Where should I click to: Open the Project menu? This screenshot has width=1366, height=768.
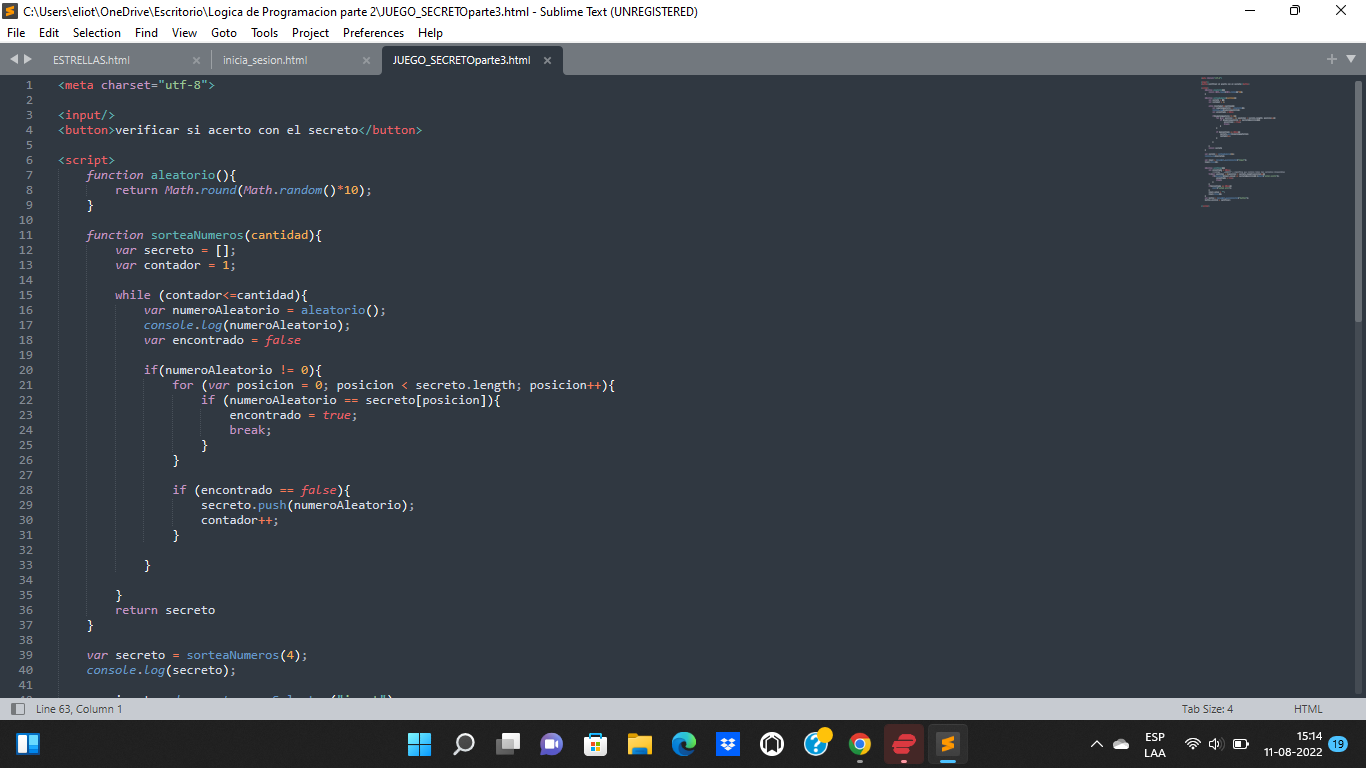(310, 33)
